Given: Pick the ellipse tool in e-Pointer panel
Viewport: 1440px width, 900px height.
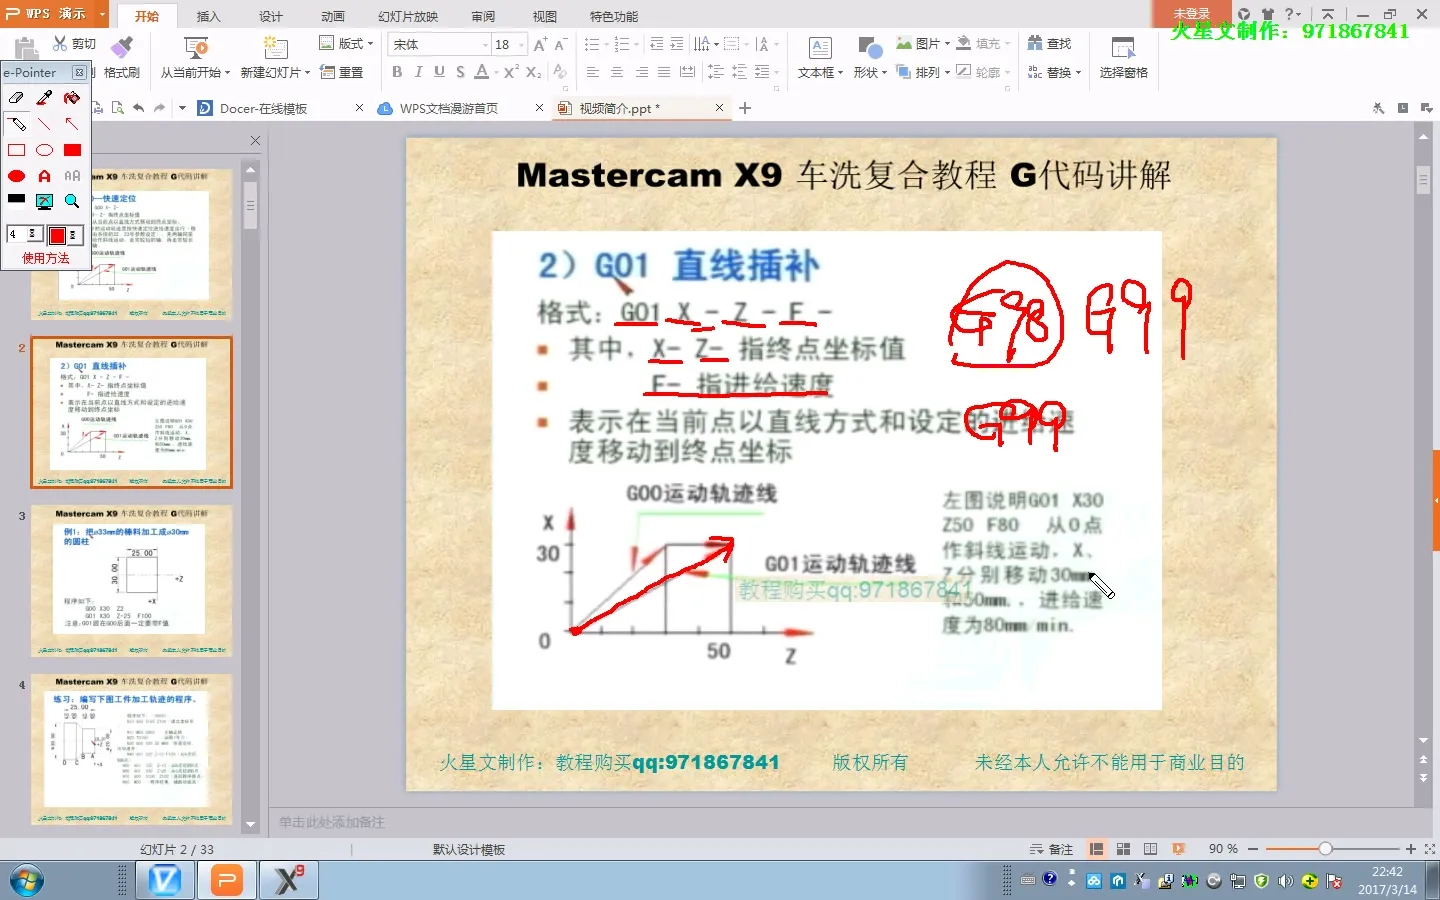Looking at the screenshot, I should (43, 150).
